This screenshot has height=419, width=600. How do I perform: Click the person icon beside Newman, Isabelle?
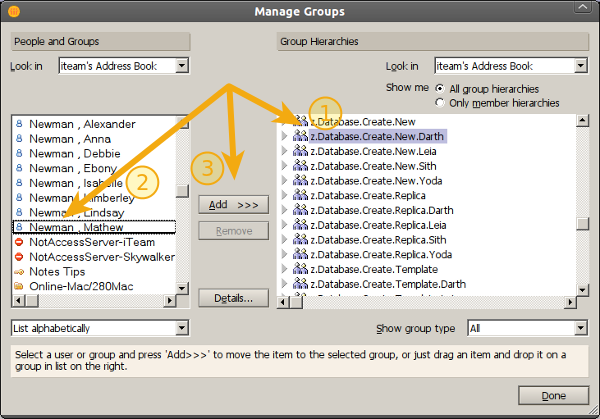point(19,183)
